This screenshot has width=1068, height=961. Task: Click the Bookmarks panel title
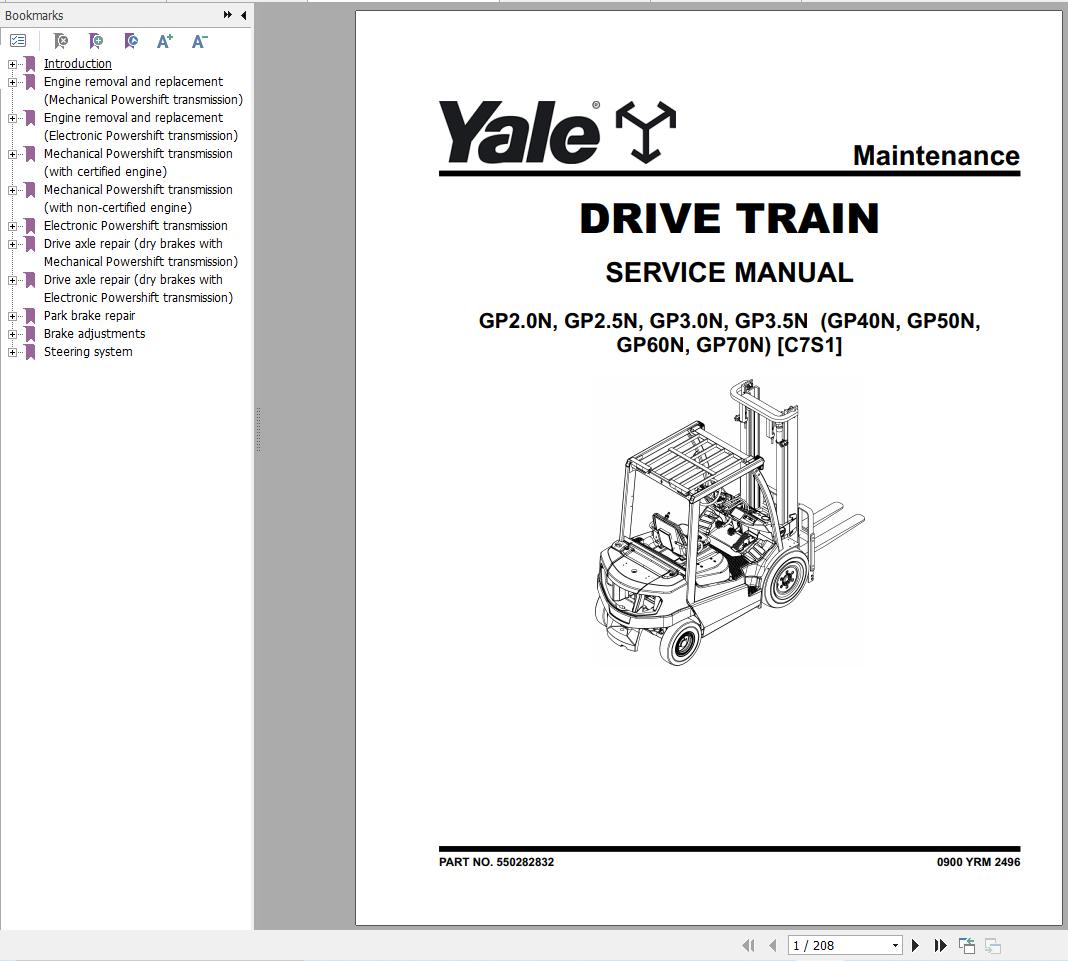pos(34,15)
